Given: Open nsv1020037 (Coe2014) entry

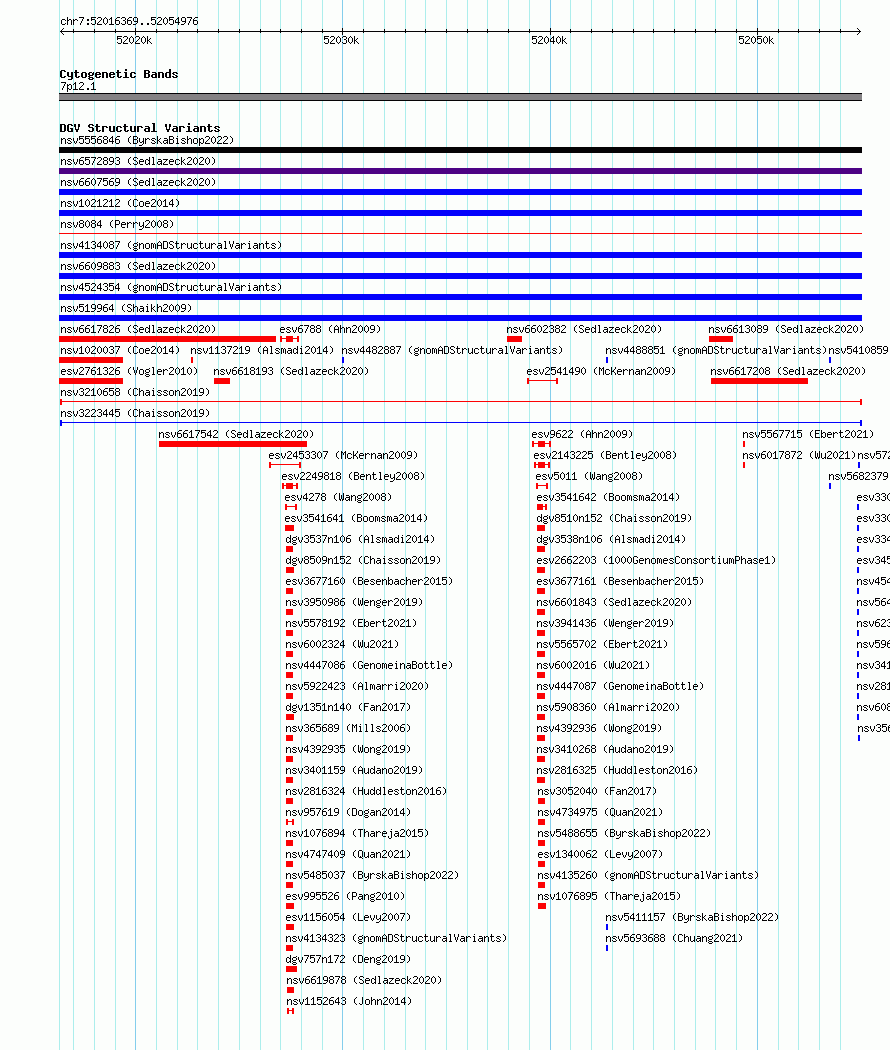Looking at the screenshot, I should pos(120,350).
